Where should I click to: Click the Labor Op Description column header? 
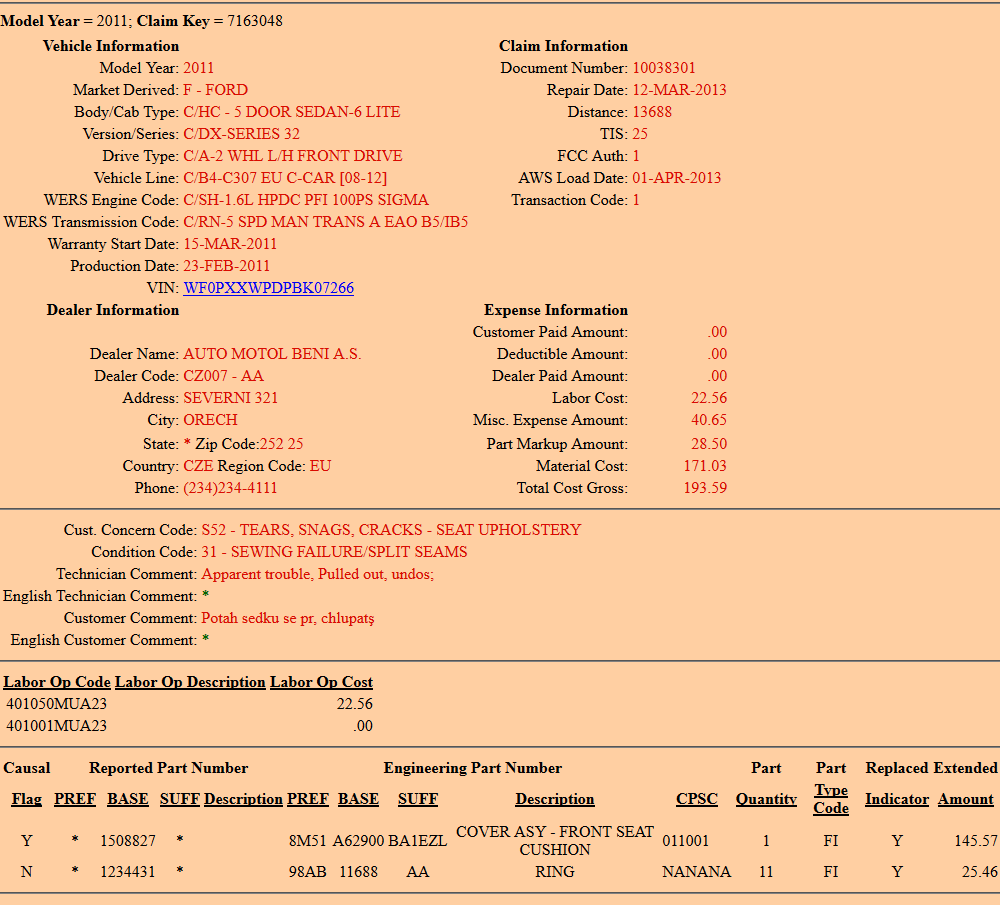pos(190,682)
